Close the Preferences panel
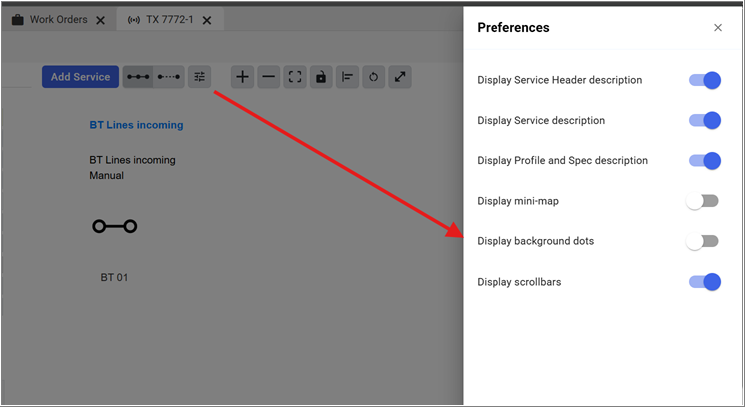The width and height of the screenshot is (745, 407). (718, 28)
